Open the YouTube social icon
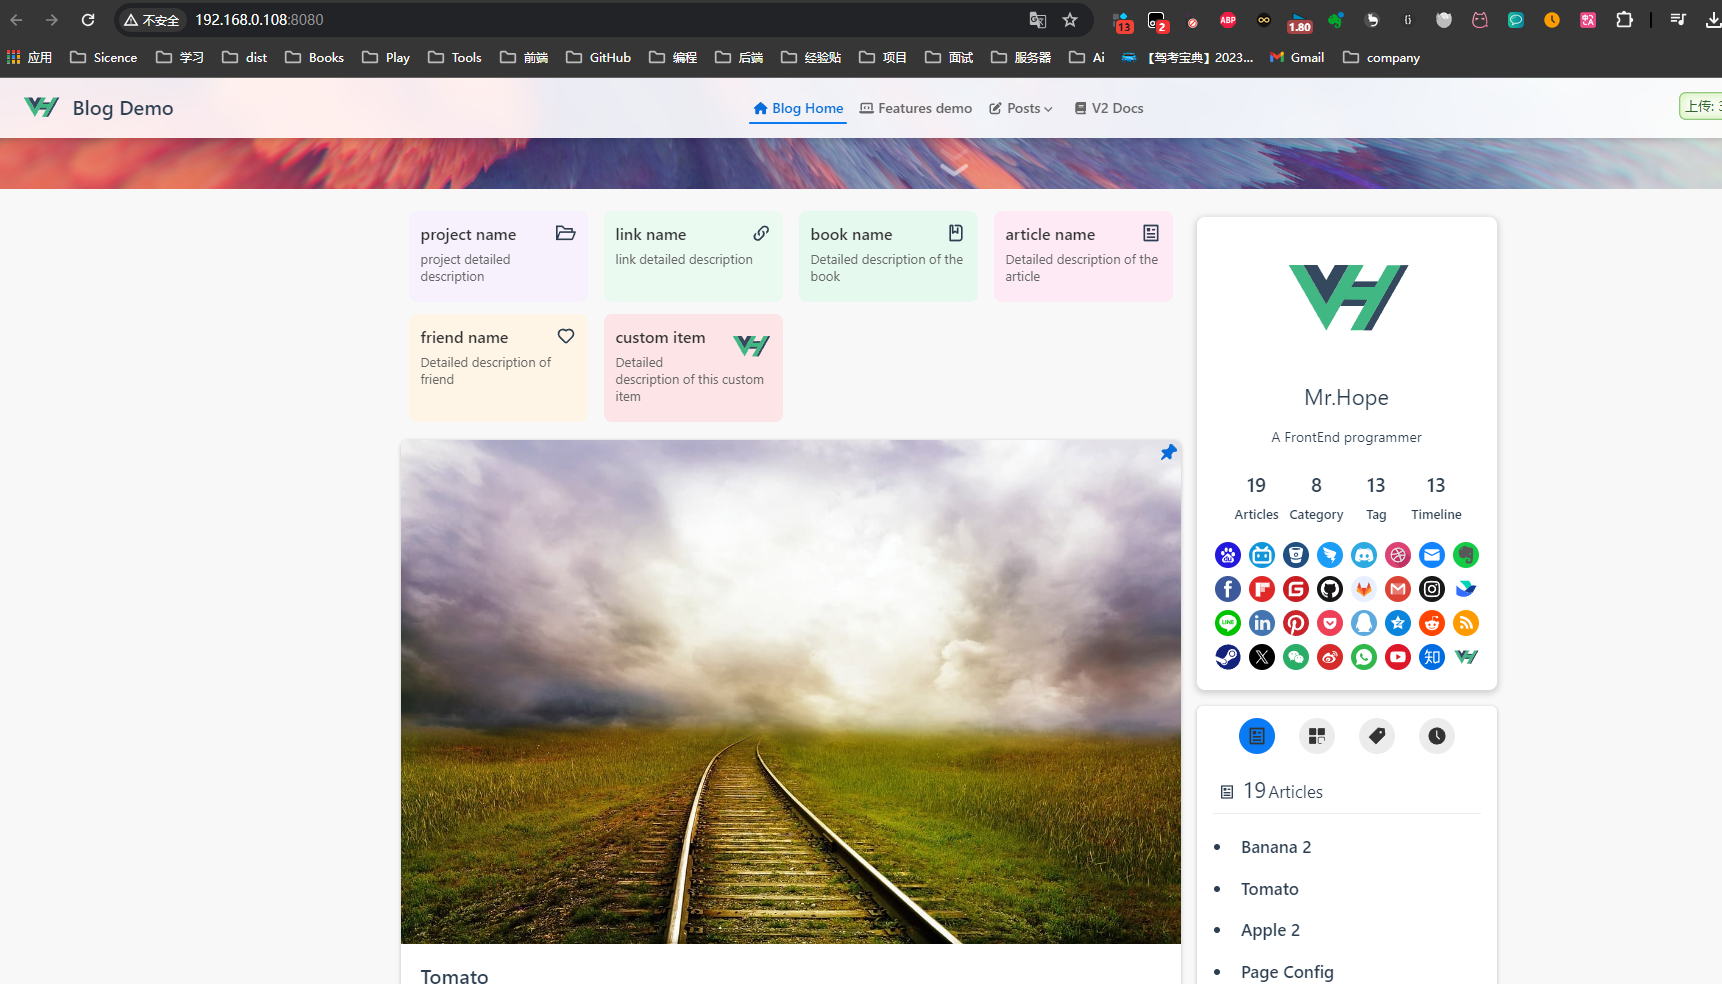The height and width of the screenshot is (984, 1722). coord(1398,657)
